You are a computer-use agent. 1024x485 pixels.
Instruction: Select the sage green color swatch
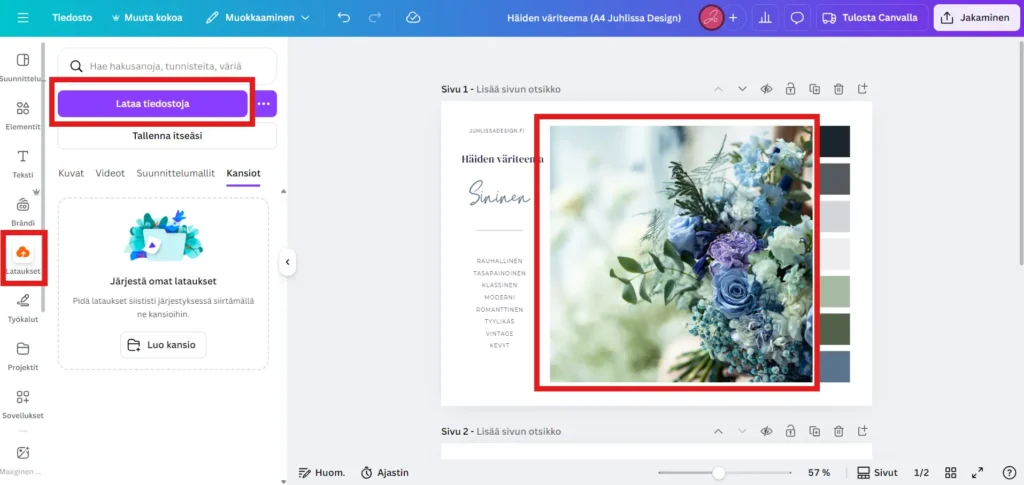[835, 291]
